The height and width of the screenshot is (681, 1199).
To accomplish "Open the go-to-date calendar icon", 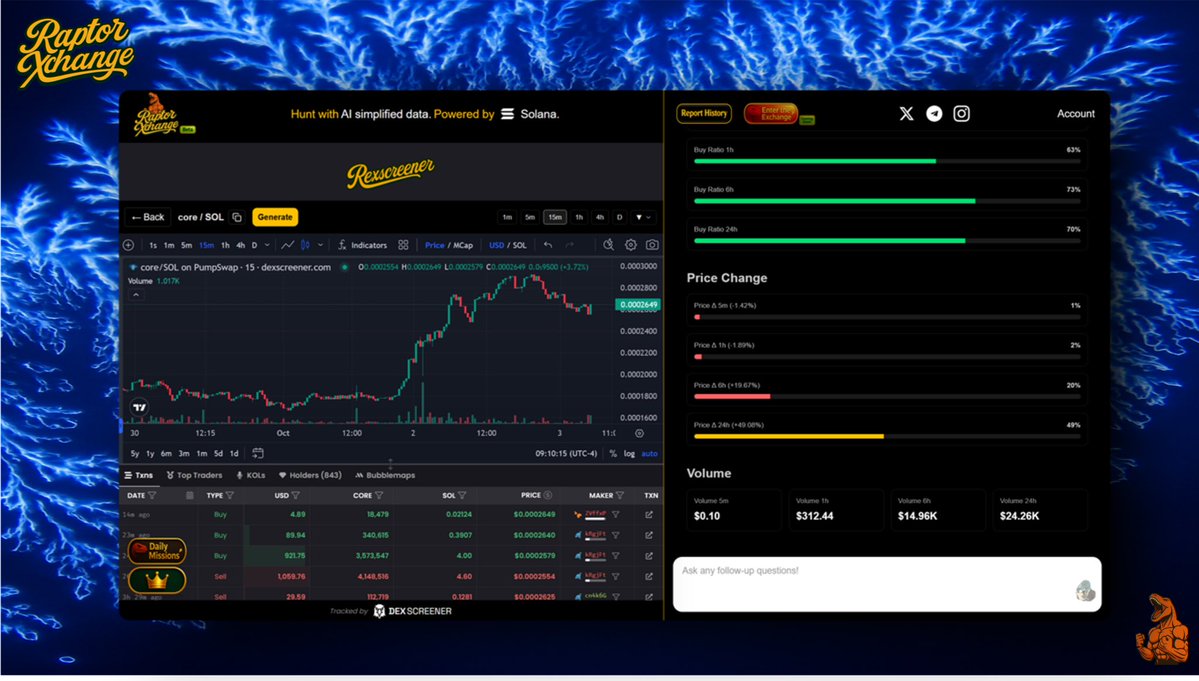I will coord(258,453).
